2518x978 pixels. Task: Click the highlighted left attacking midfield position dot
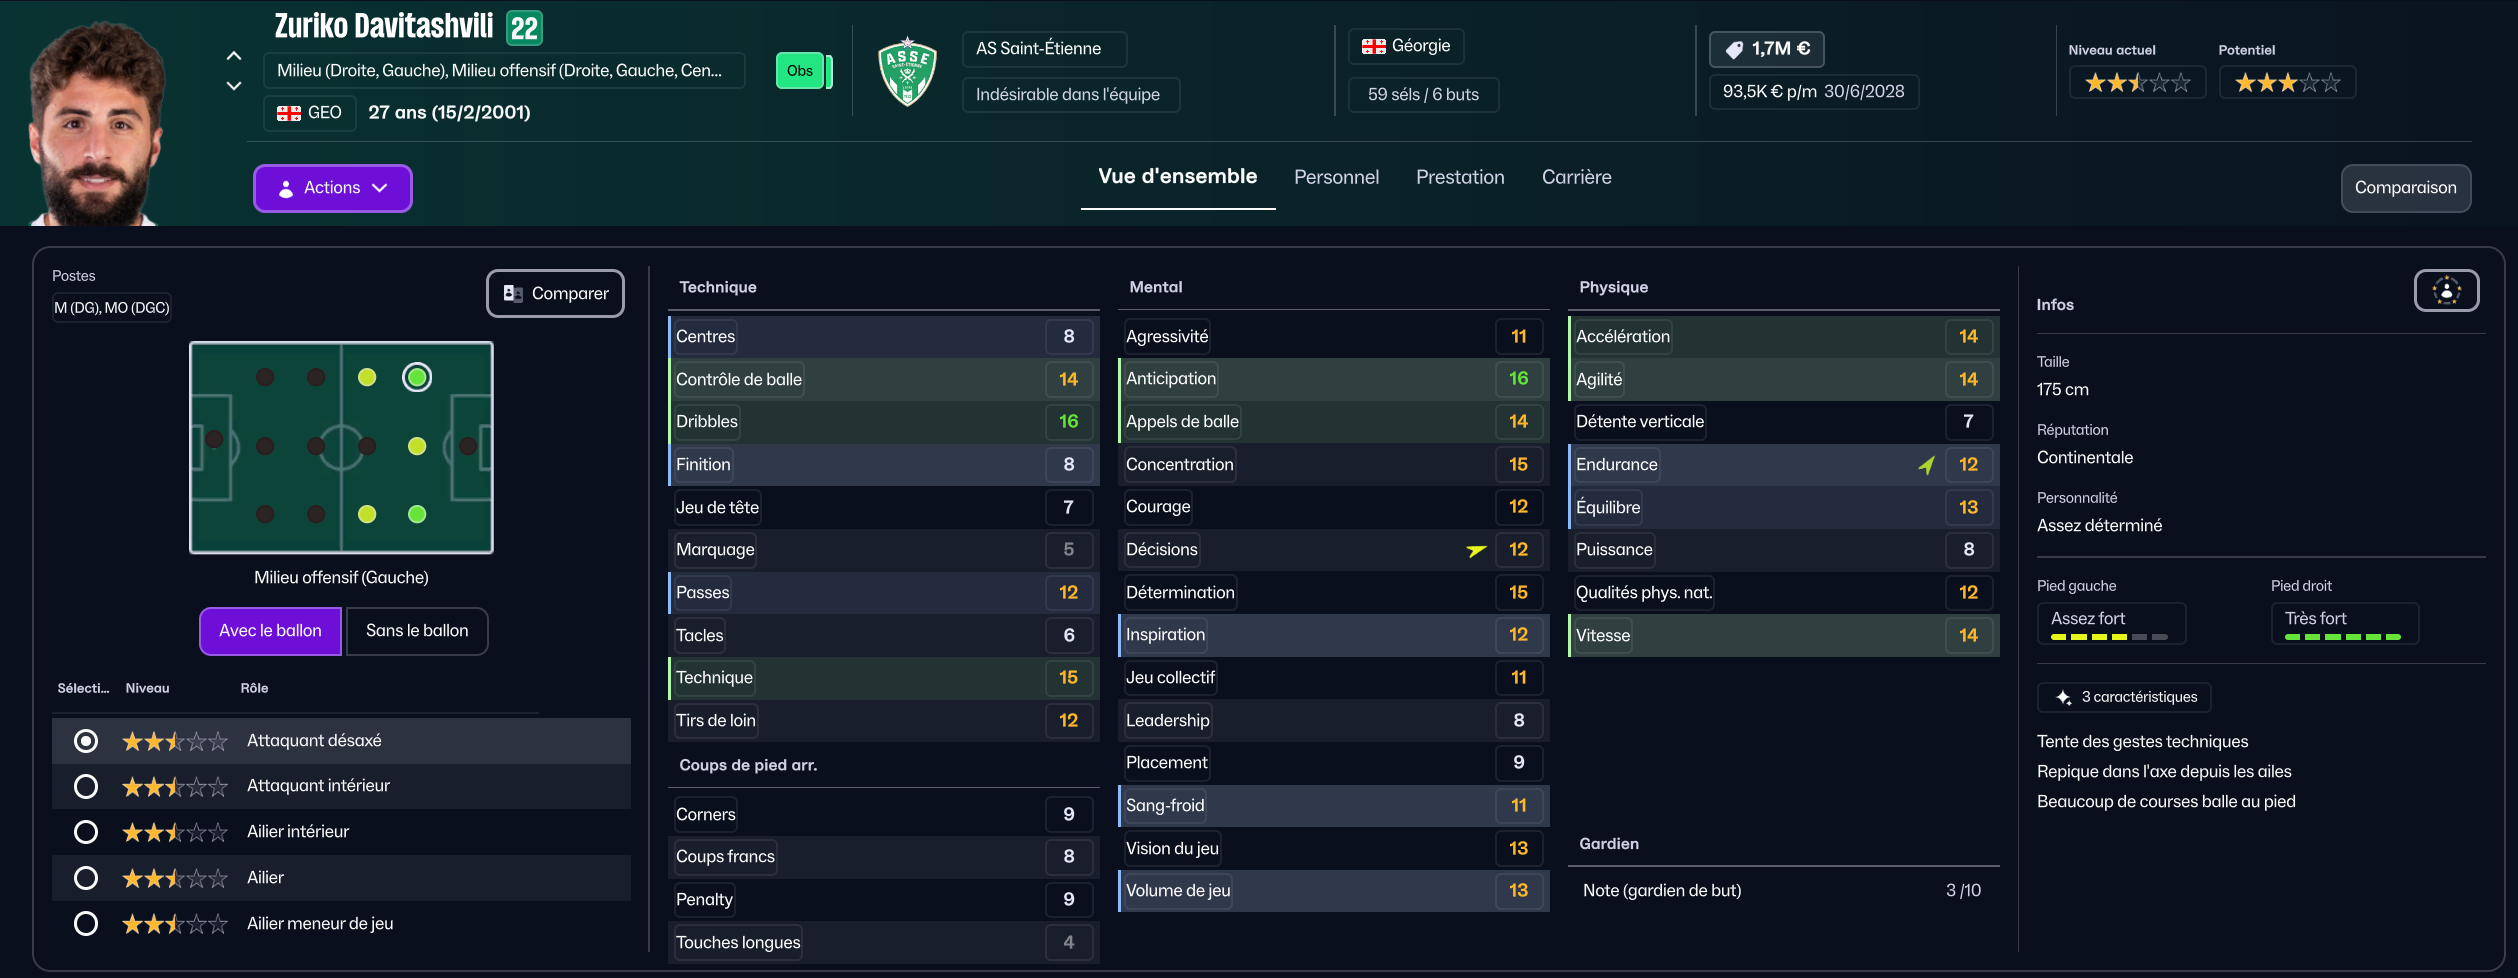pos(417,377)
